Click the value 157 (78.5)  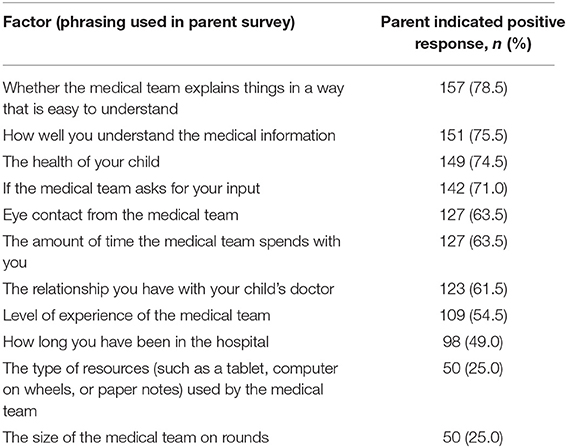click(473, 88)
